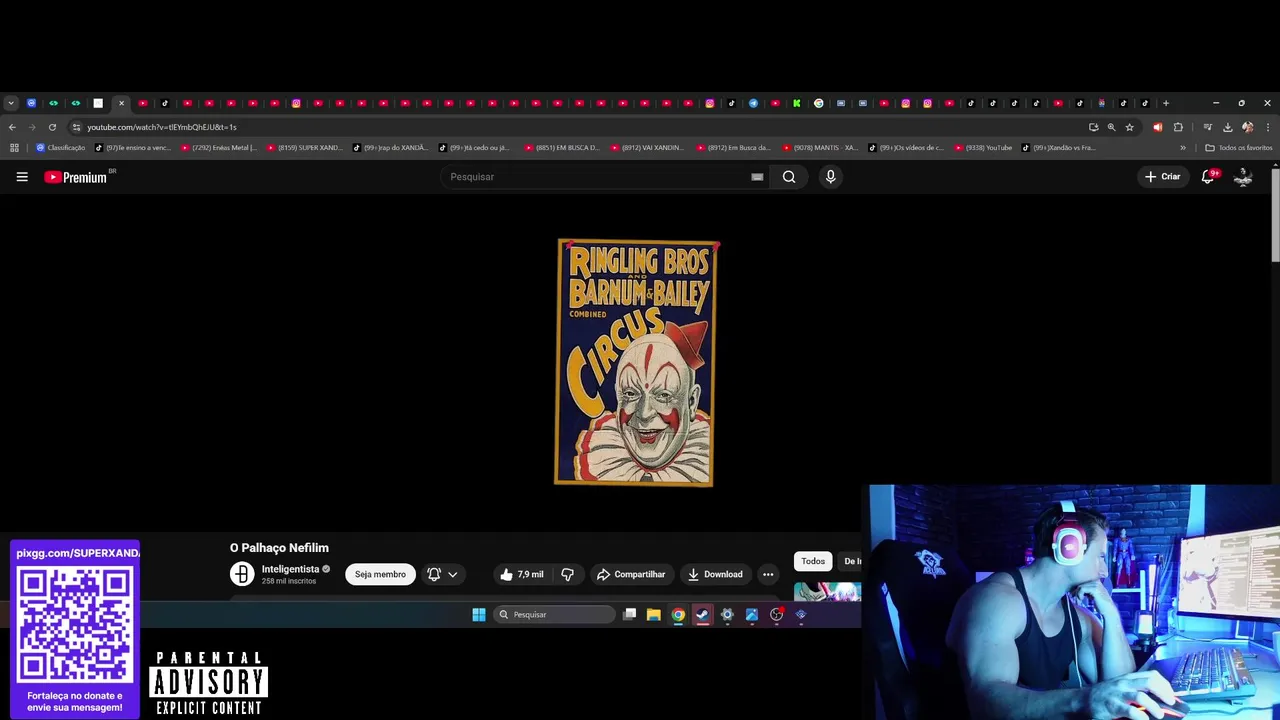
Task: Click the page vertical scrollbar
Action: [1275, 215]
